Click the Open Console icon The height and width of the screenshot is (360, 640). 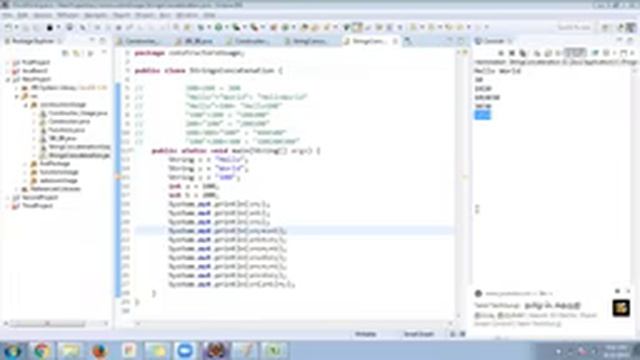[x=623, y=53]
